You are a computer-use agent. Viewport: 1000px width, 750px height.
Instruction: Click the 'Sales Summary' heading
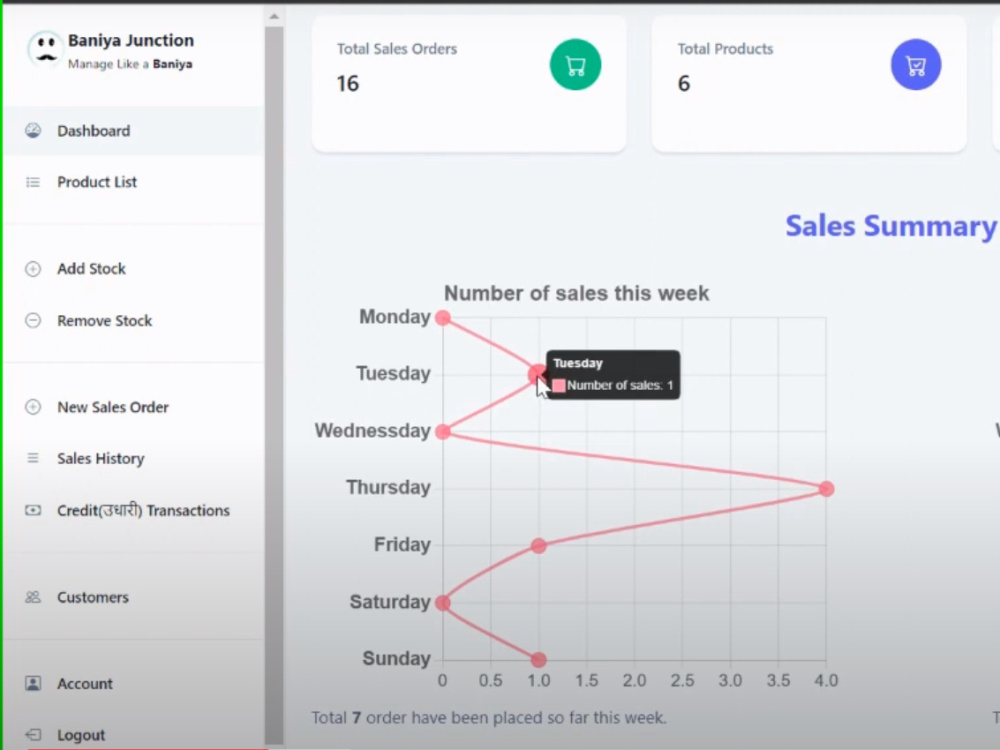coord(890,226)
